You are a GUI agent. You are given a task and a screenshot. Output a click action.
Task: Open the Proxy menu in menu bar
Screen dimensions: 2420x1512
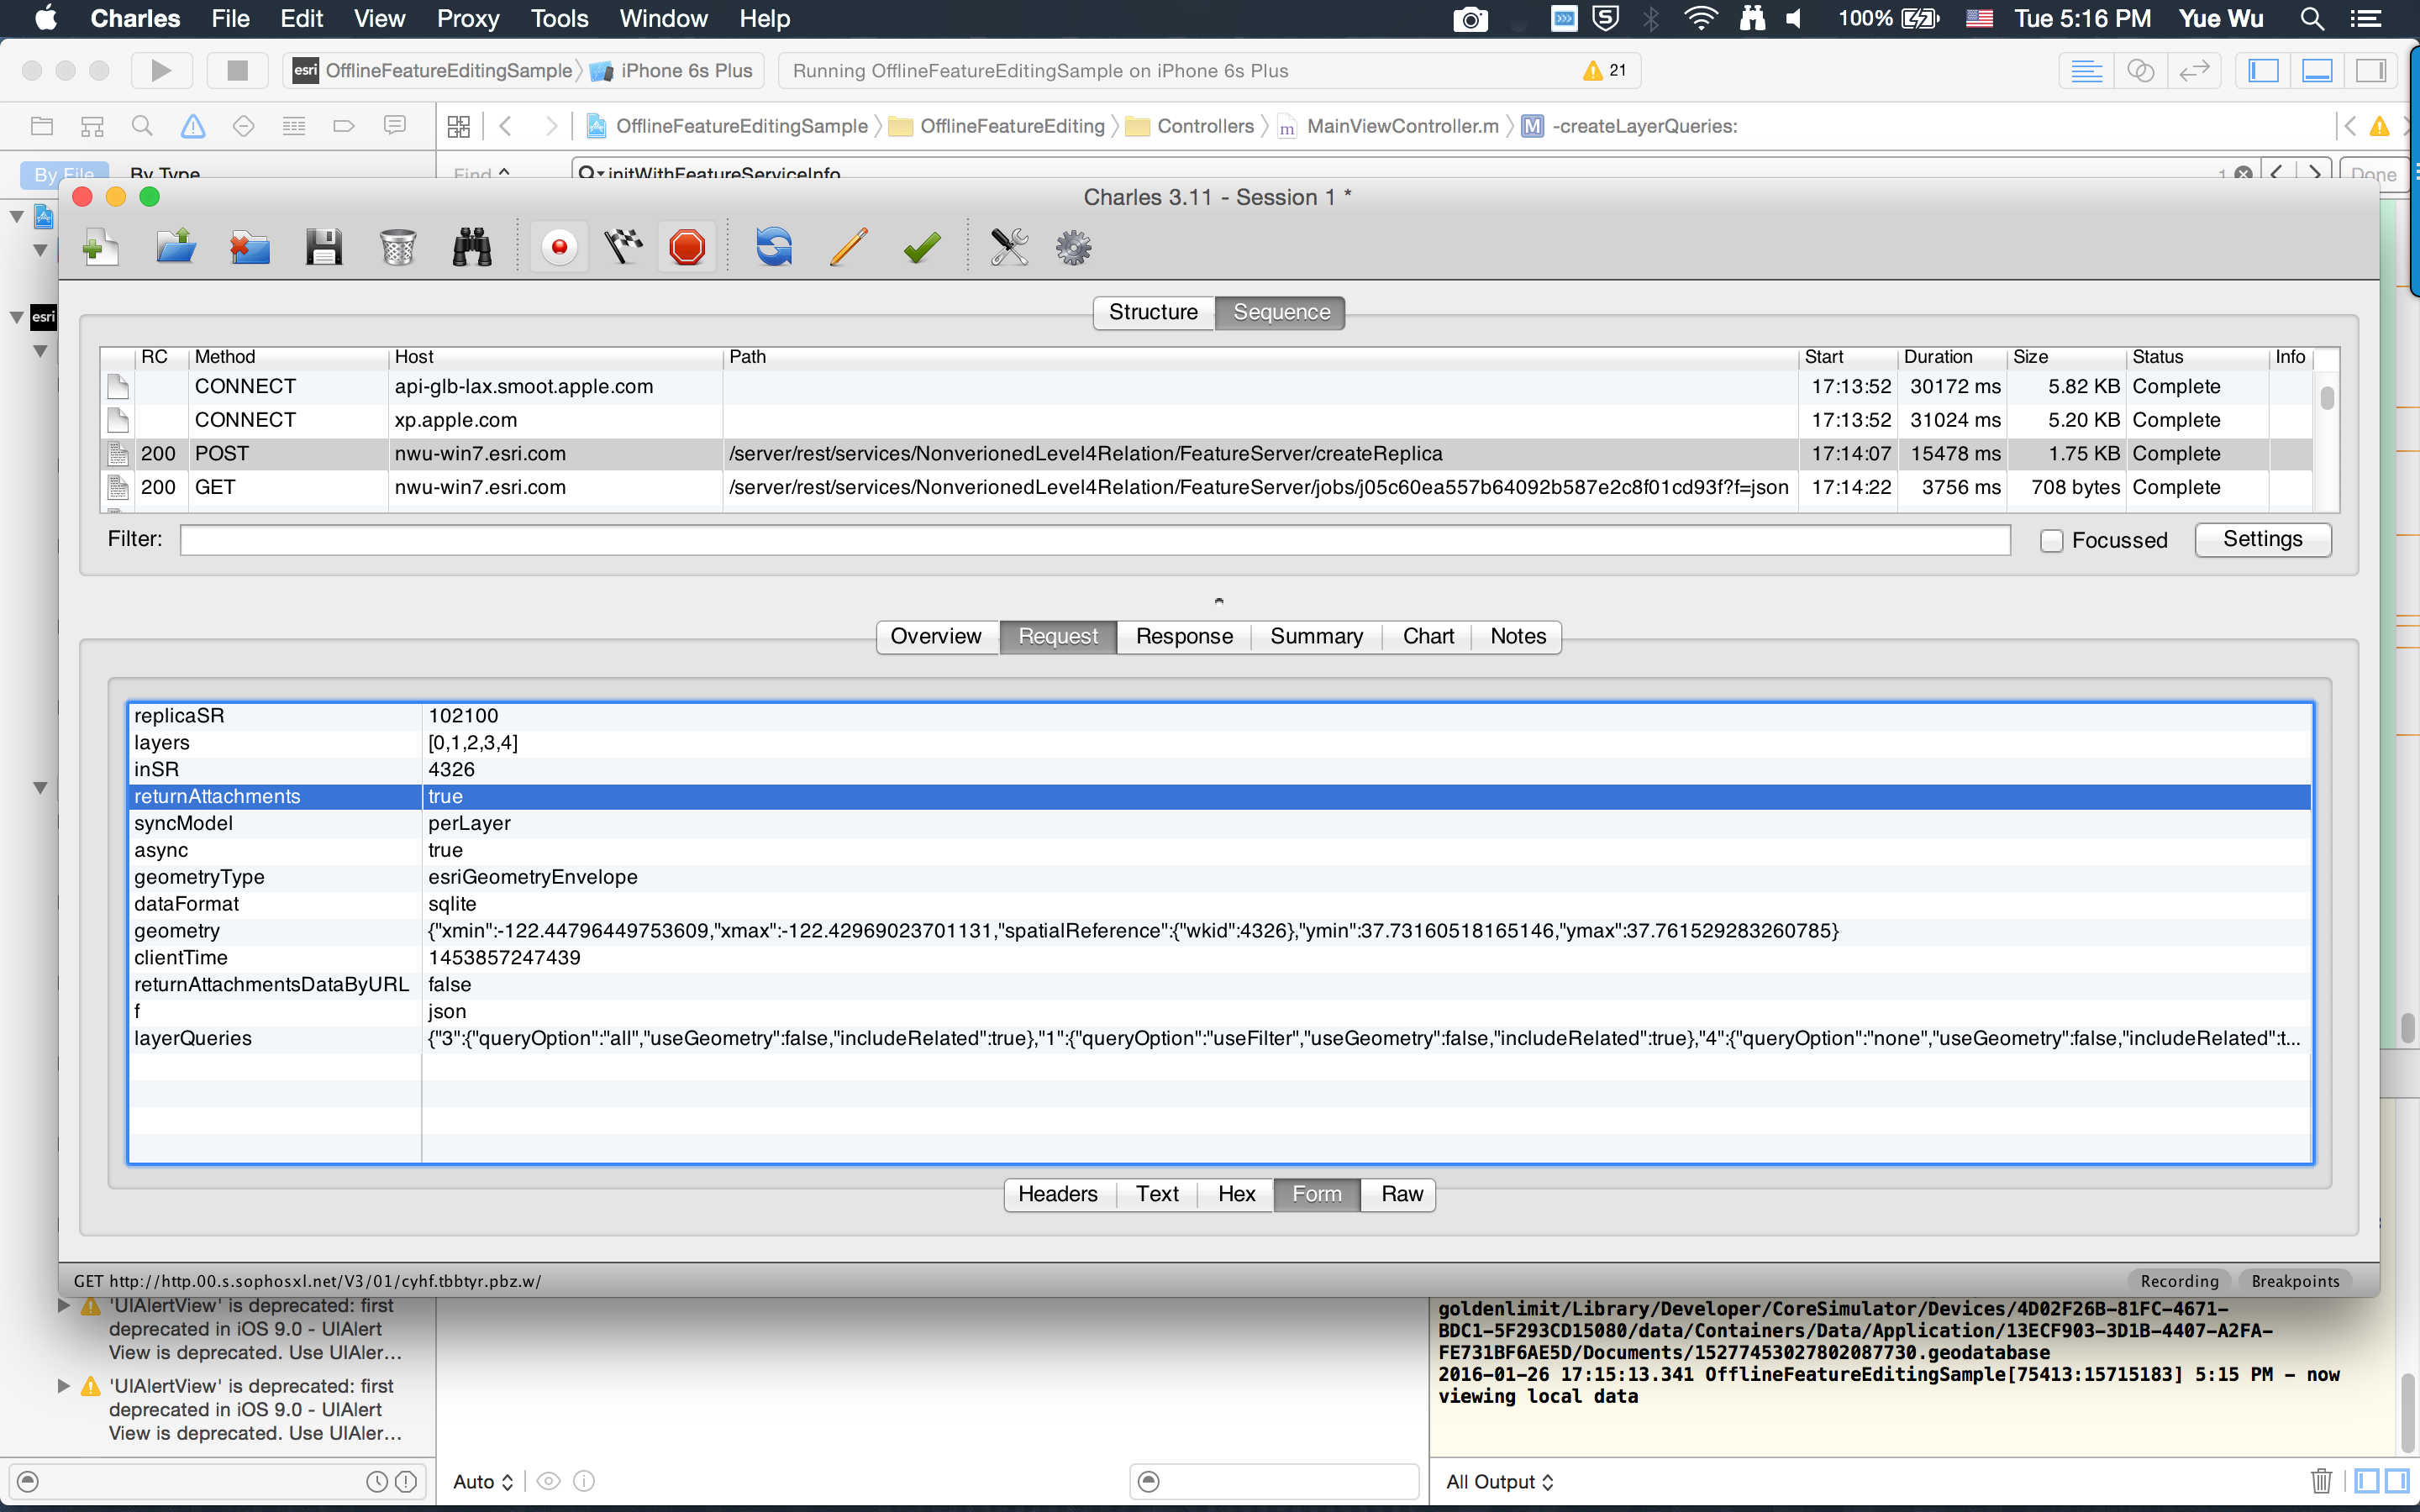click(467, 18)
